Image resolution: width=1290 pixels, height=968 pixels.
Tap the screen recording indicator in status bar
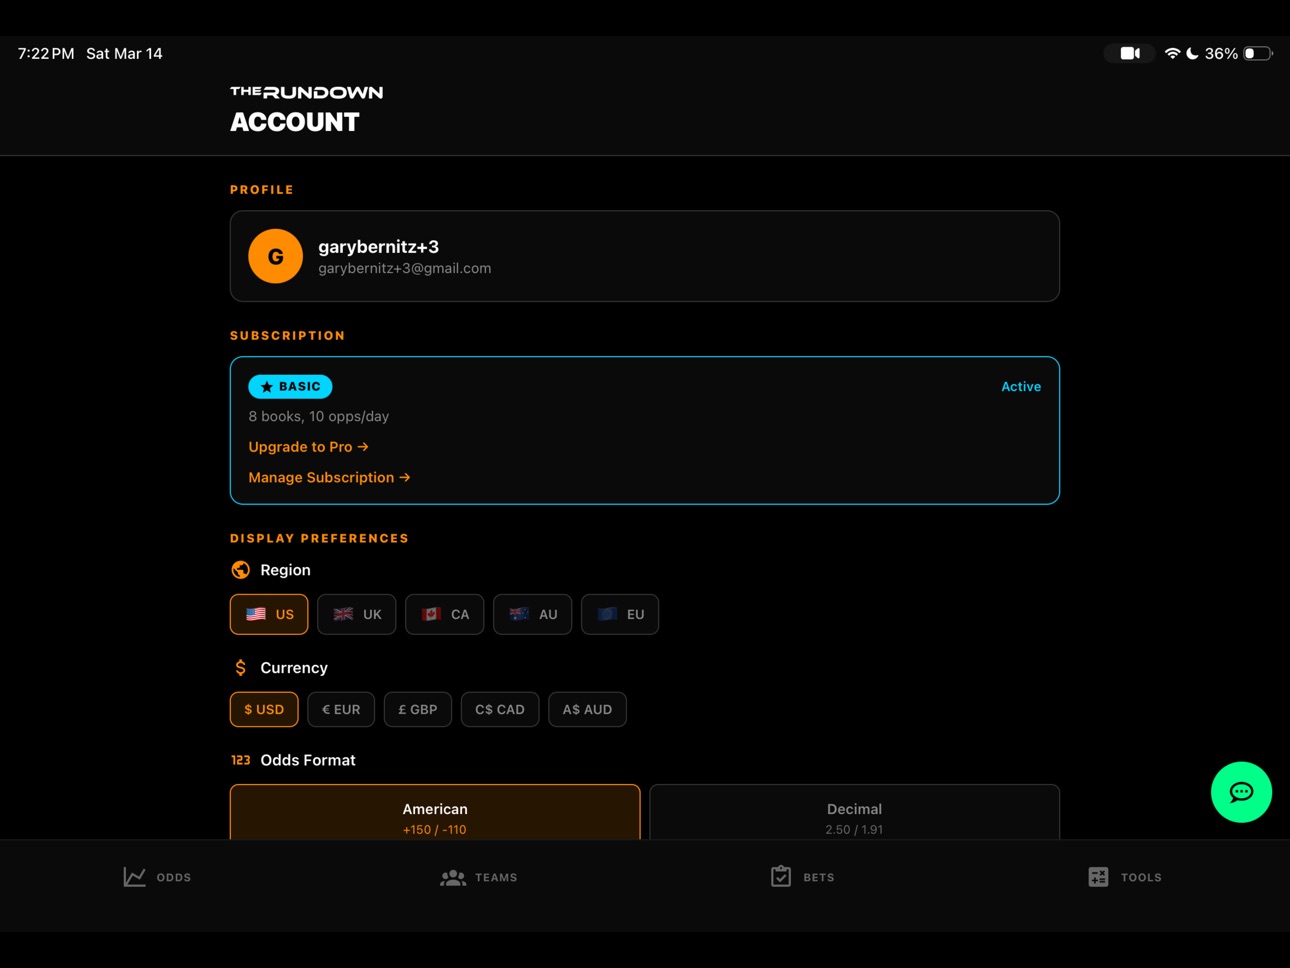1130,54
